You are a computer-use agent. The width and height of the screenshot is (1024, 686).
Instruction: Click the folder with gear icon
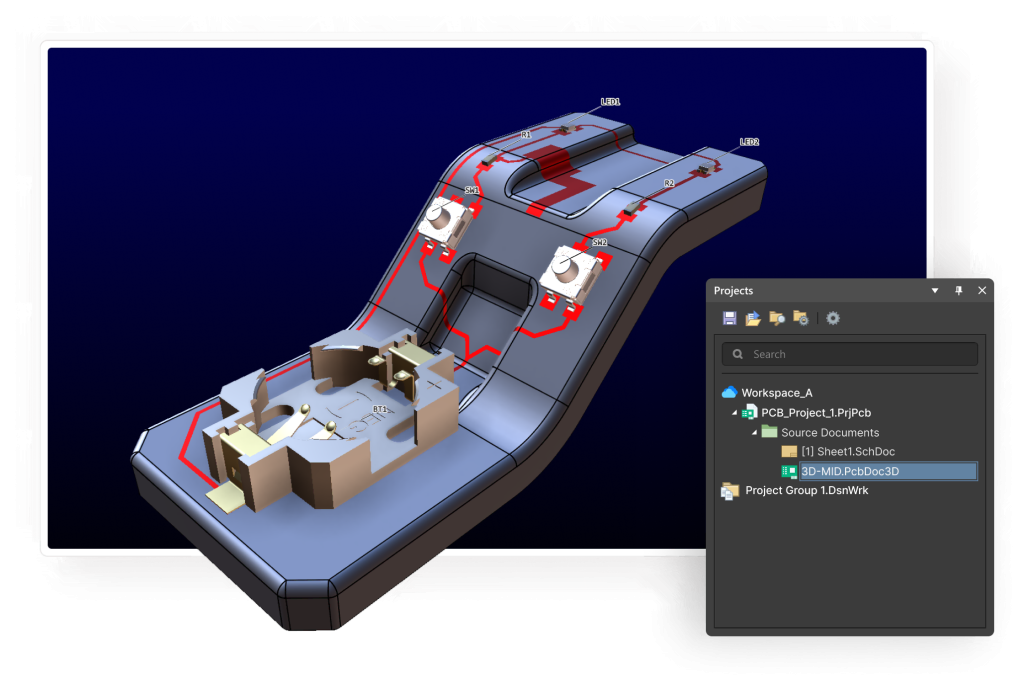click(x=800, y=318)
